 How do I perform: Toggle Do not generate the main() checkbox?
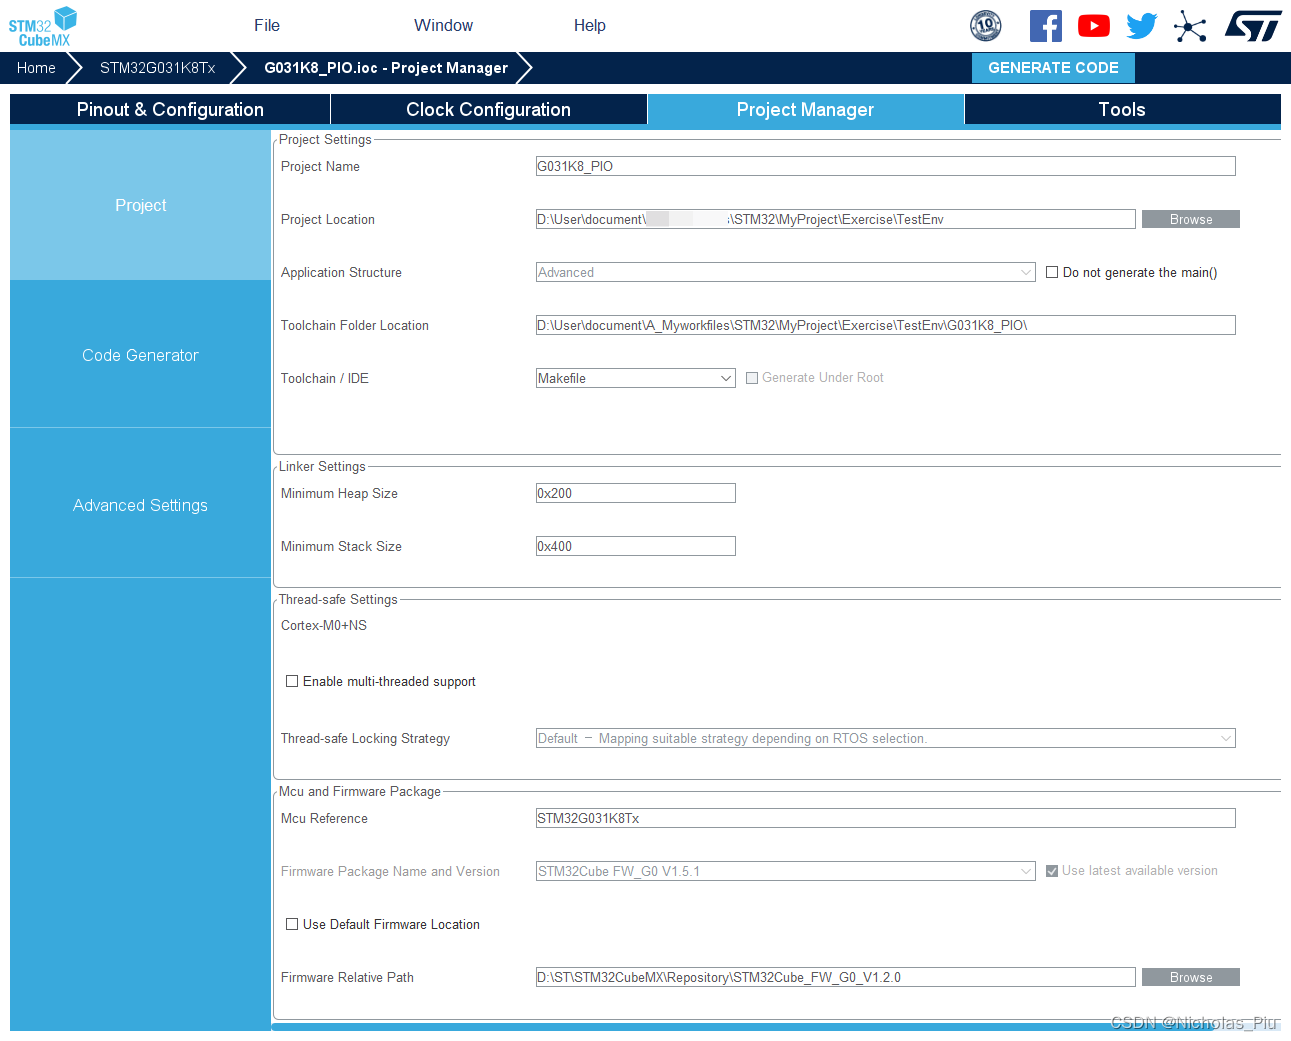(x=1052, y=272)
